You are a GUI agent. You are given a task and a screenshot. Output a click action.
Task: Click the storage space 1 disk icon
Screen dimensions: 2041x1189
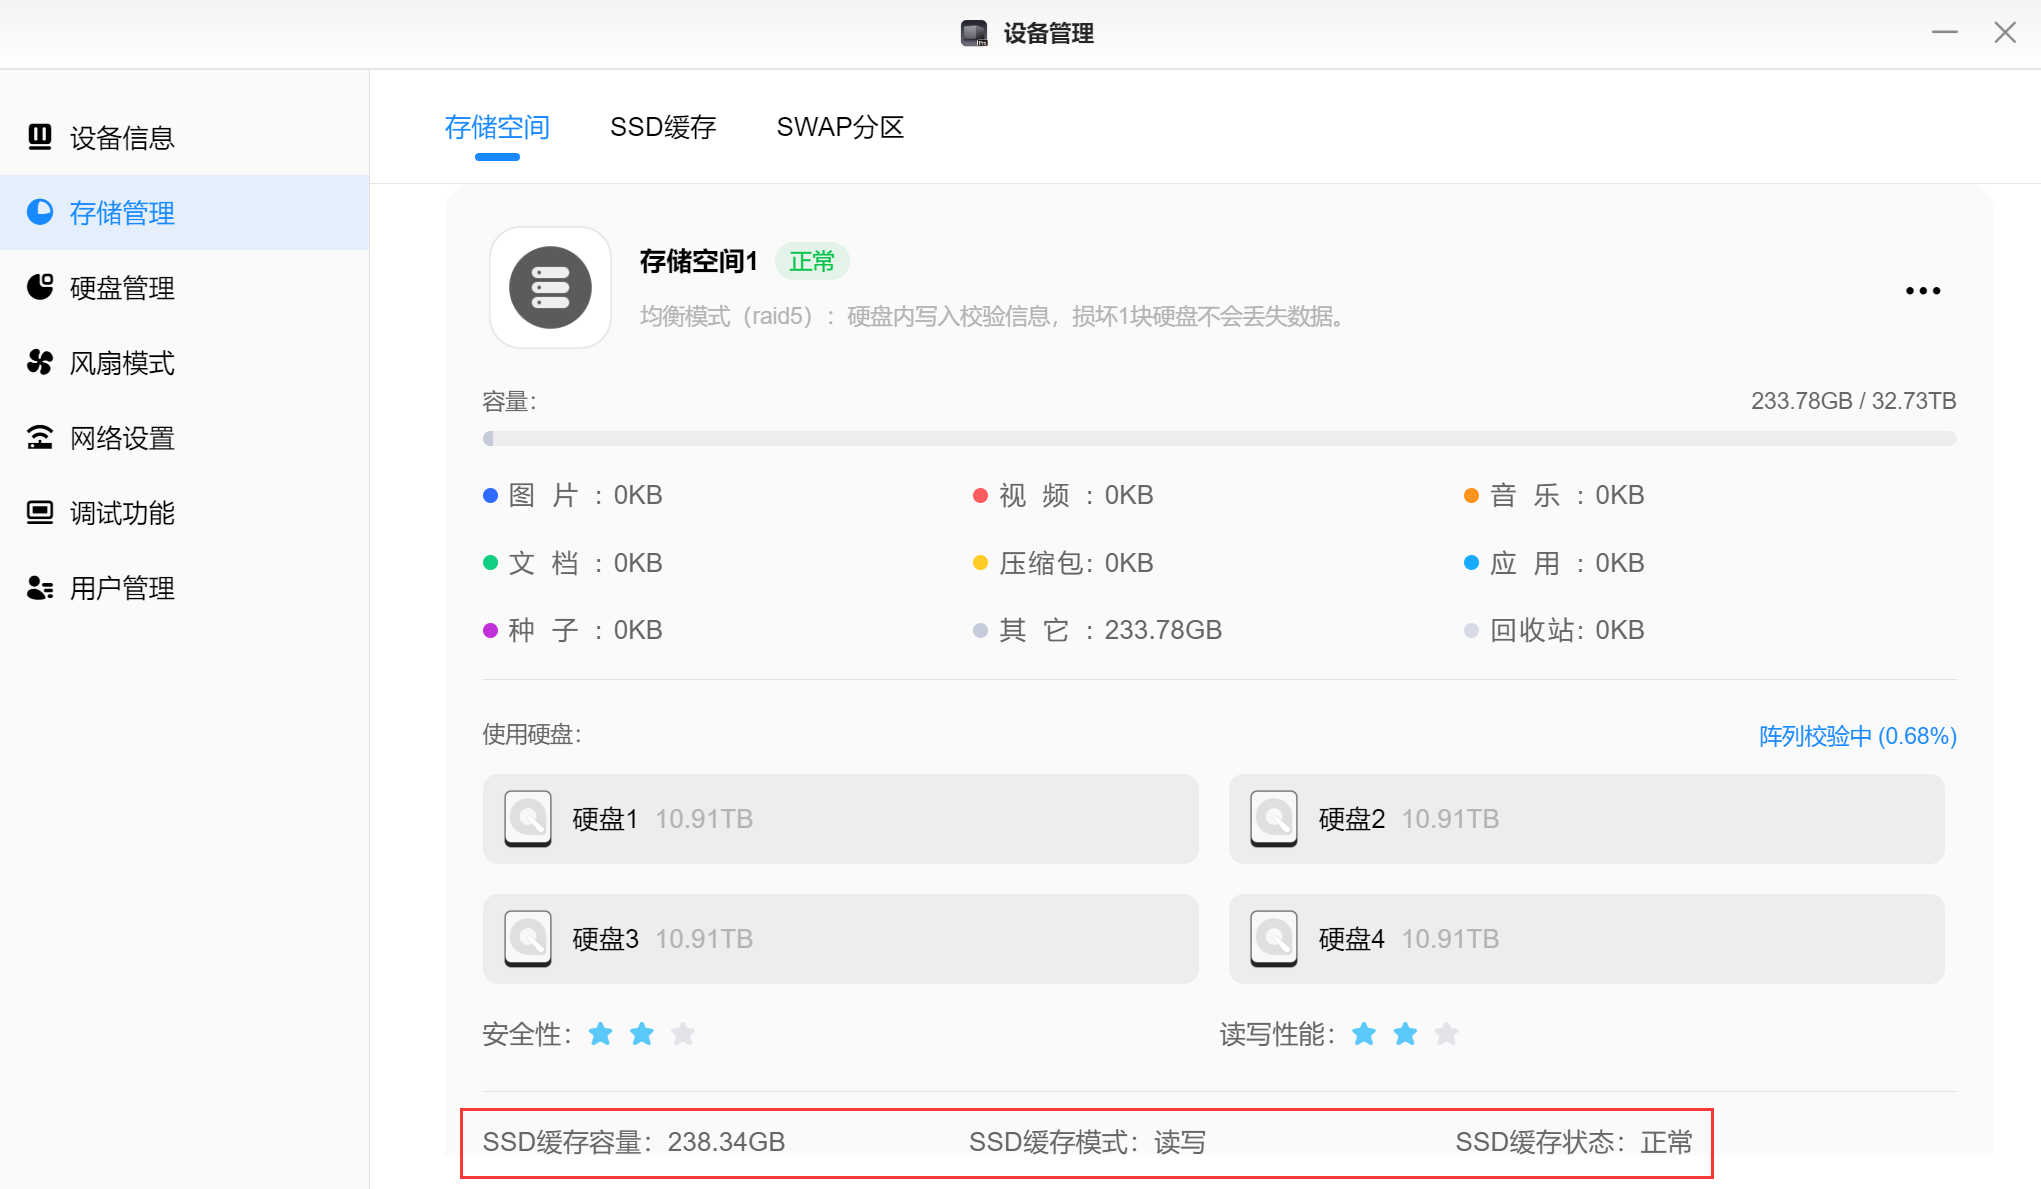coord(550,288)
